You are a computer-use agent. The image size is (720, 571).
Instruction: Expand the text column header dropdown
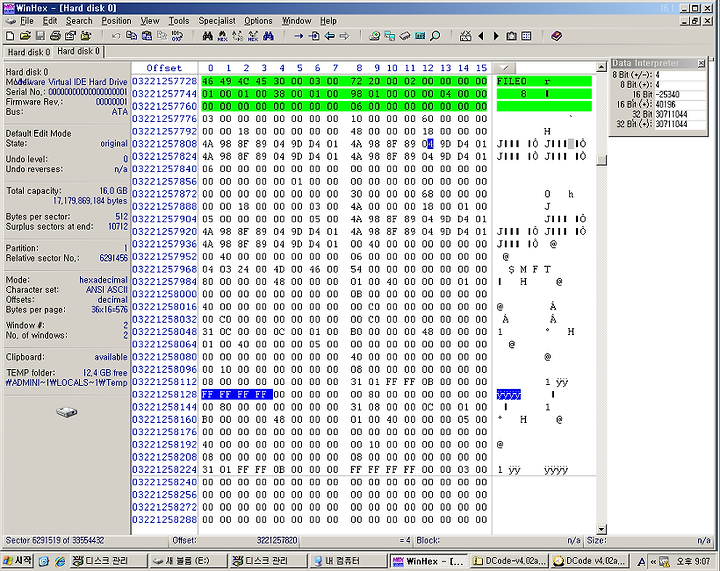point(504,68)
